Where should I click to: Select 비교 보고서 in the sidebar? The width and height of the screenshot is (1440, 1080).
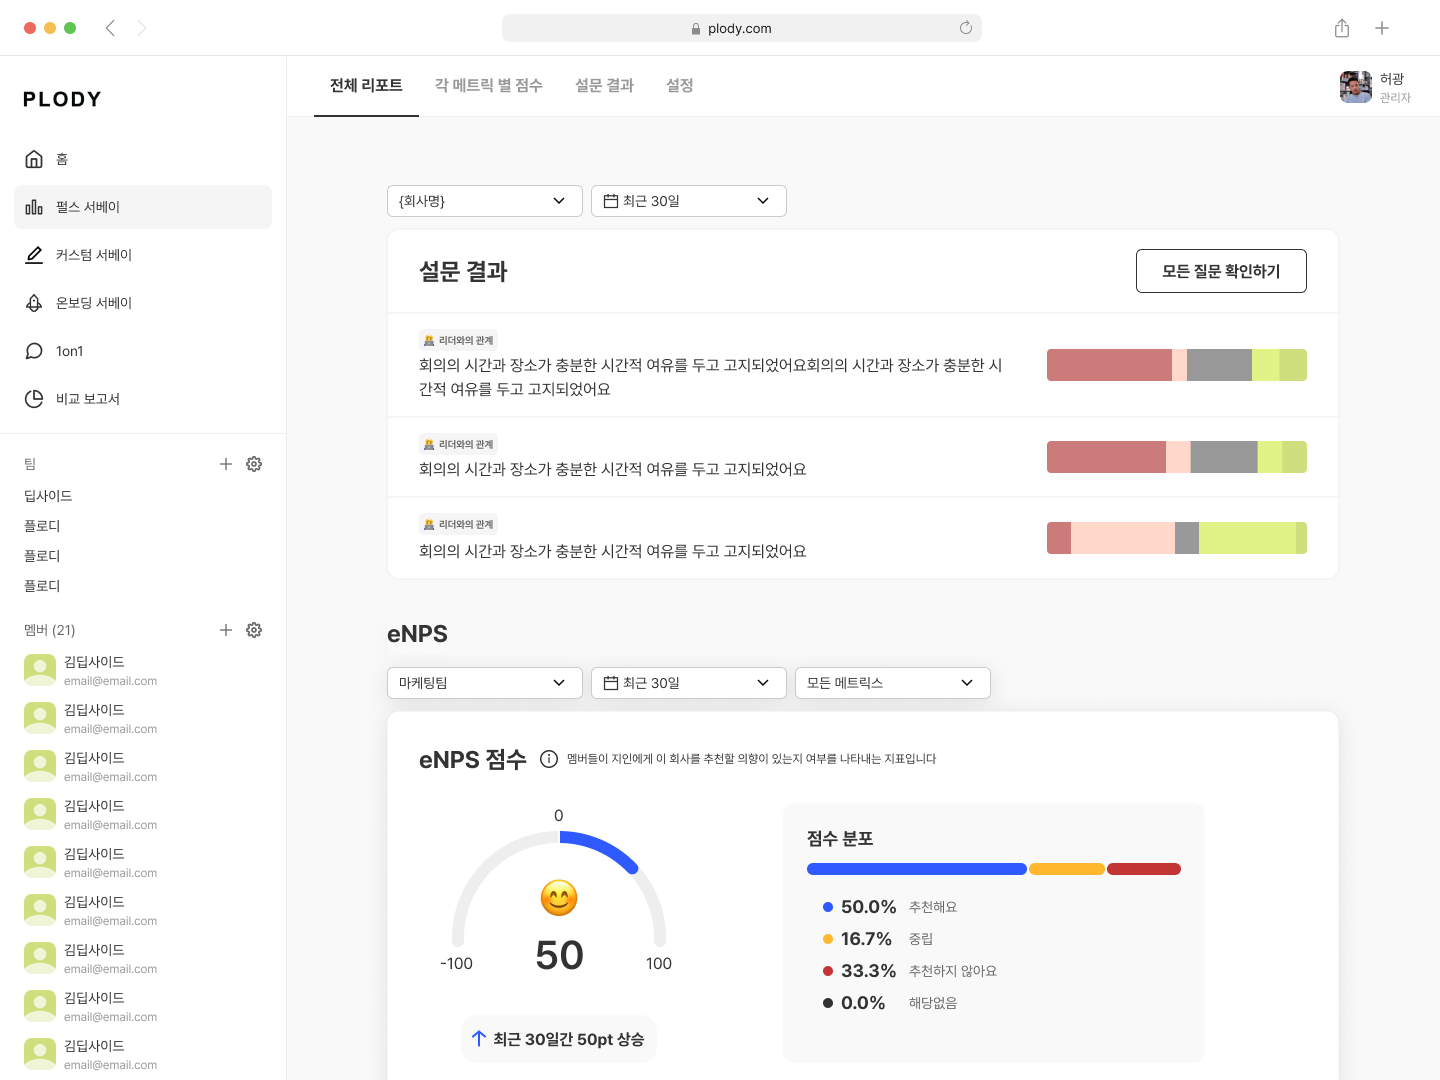point(143,399)
